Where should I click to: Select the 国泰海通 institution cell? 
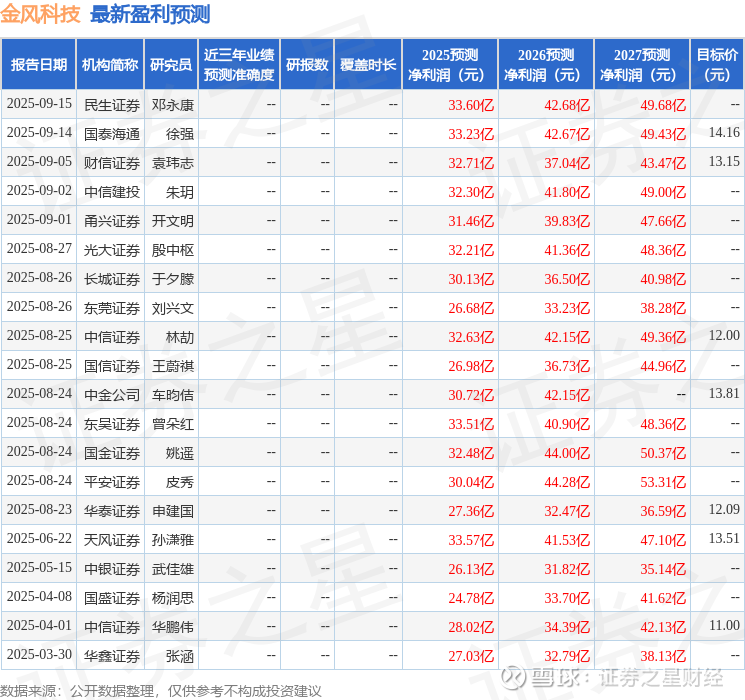(x=112, y=134)
